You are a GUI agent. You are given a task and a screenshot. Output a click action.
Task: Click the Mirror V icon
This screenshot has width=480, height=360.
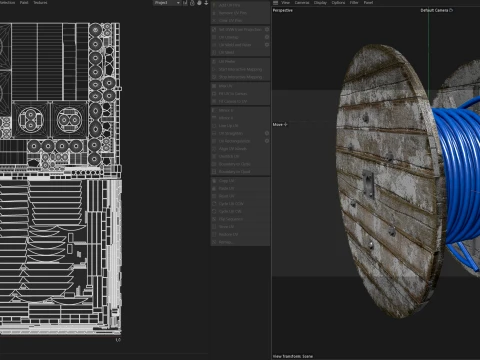[214, 118]
